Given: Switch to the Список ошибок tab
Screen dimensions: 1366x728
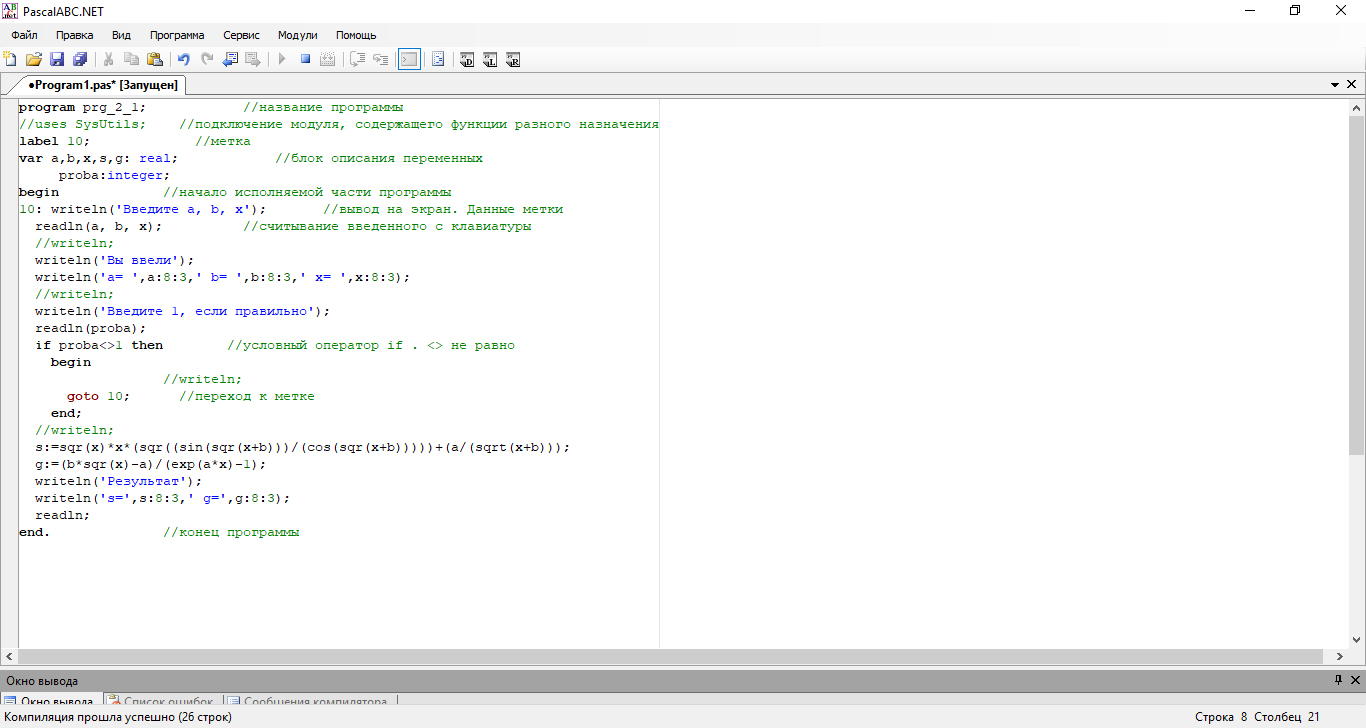Looking at the screenshot, I should click(162, 702).
